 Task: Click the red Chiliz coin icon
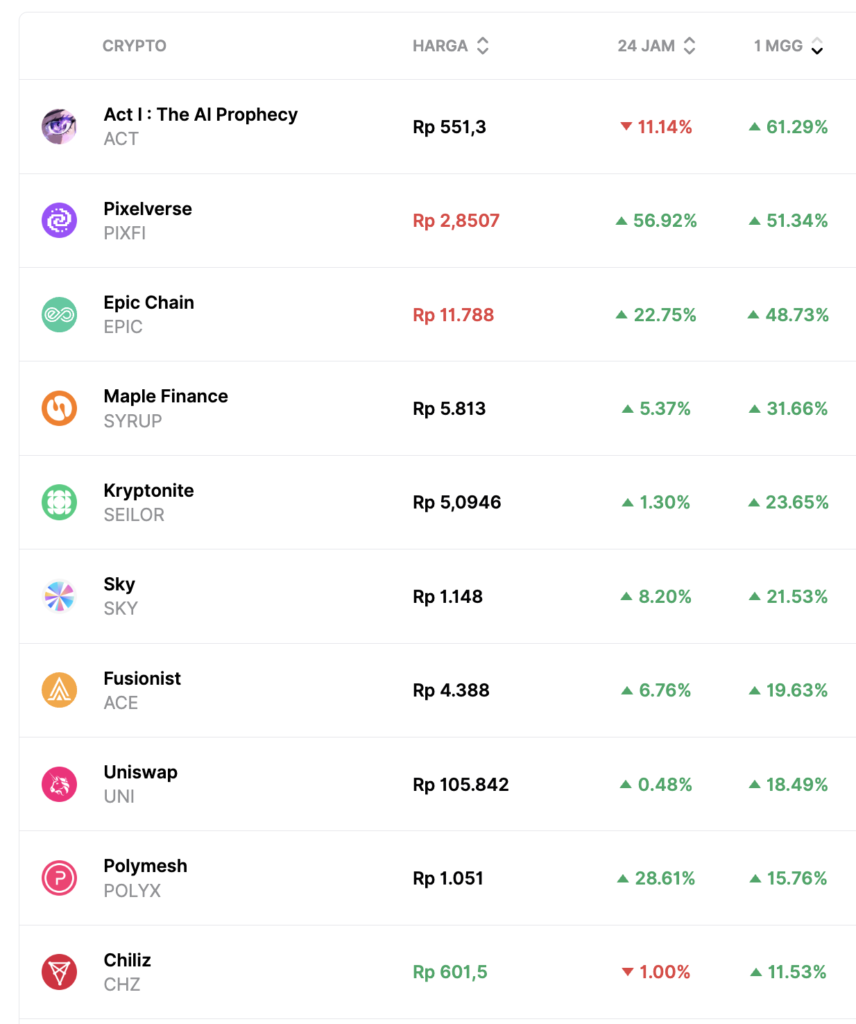59,972
